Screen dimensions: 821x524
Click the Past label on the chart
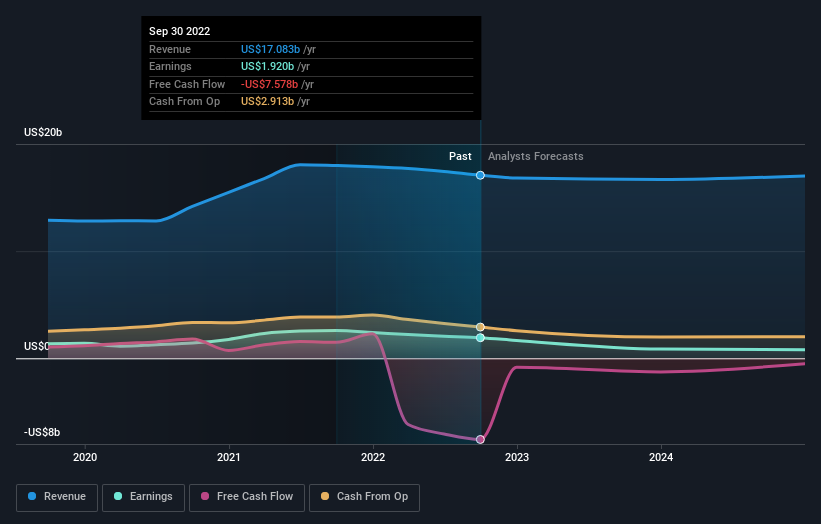[x=460, y=156]
